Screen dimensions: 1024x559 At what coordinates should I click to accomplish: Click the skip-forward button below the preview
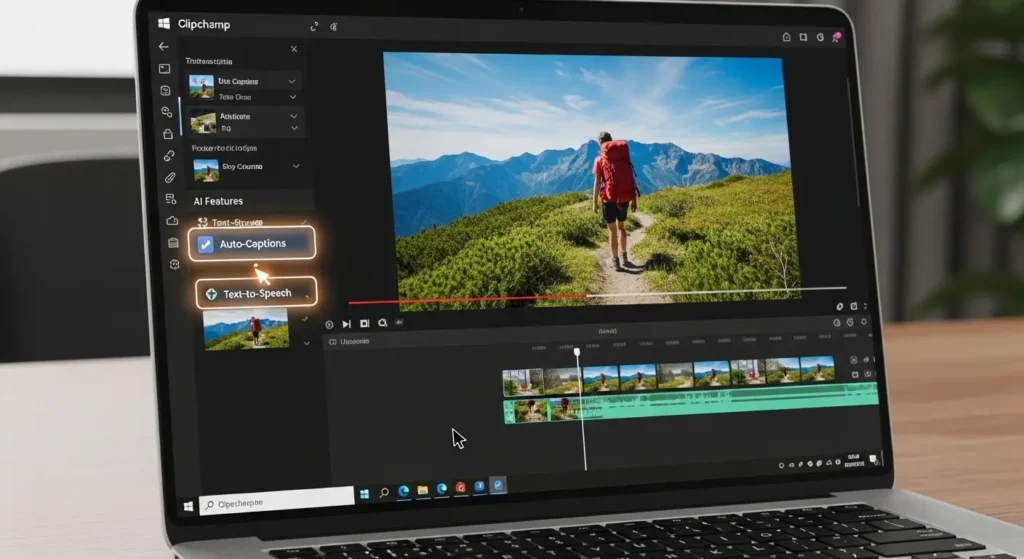[x=347, y=324]
